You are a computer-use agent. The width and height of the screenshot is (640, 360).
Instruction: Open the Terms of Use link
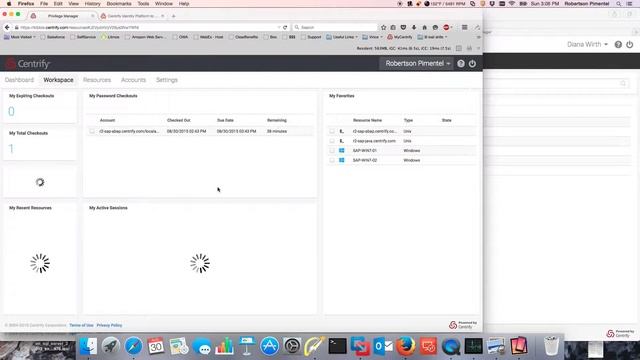coord(81,325)
